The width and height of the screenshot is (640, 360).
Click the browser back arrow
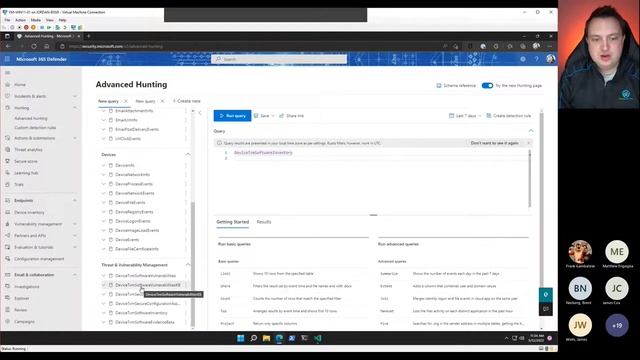(8, 47)
